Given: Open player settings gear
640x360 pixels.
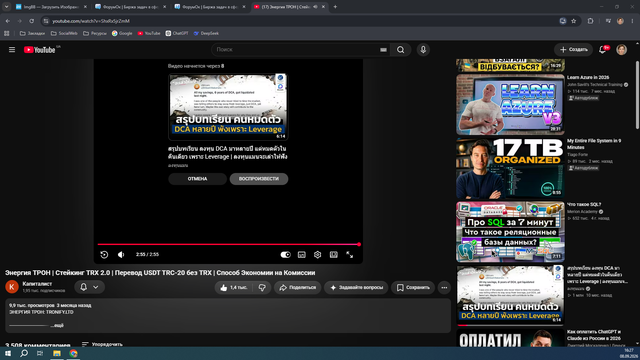Looking at the screenshot, I should (318, 254).
